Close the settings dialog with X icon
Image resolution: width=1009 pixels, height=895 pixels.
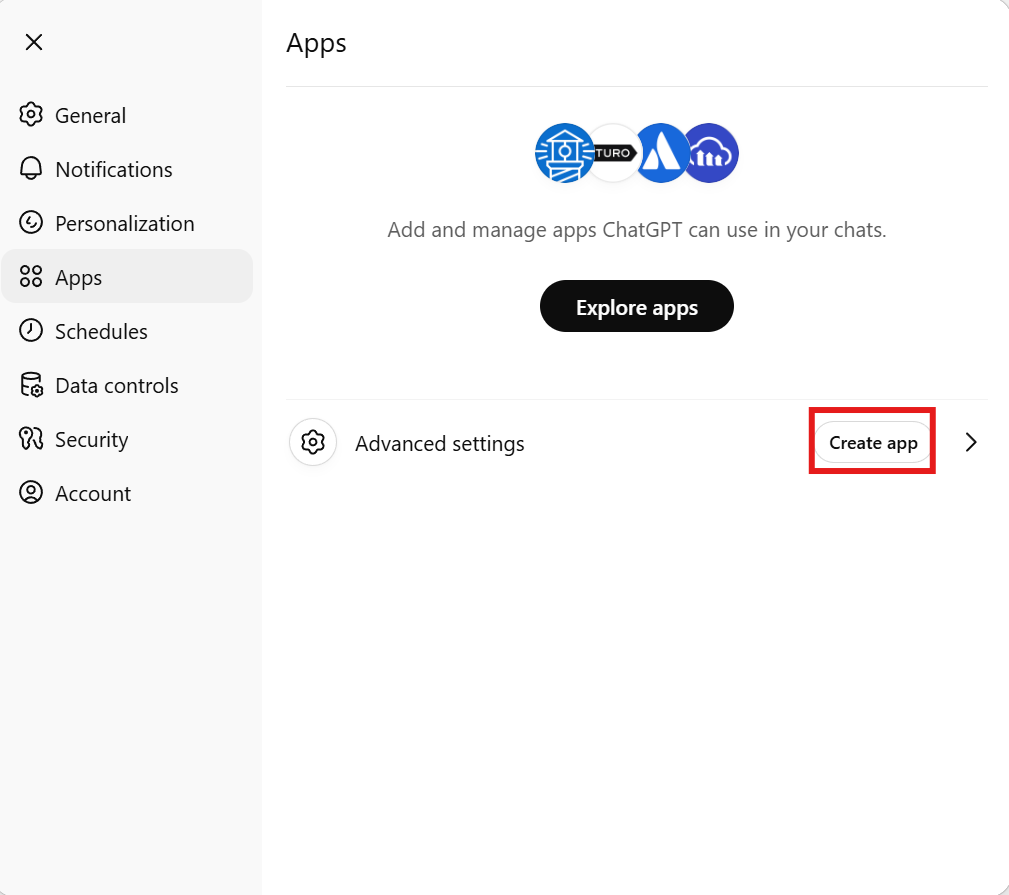(33, 42)
